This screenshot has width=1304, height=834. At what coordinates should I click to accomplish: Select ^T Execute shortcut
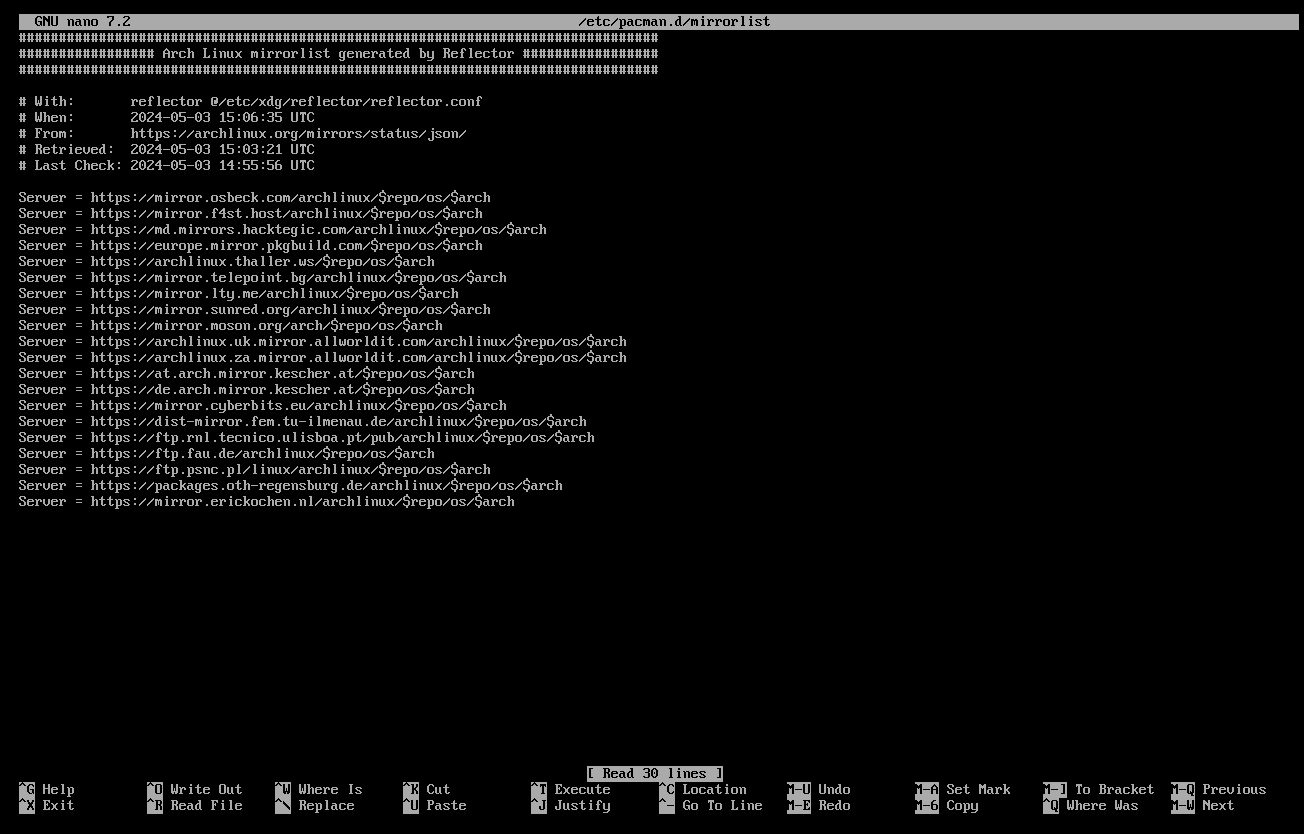[570, 789]
